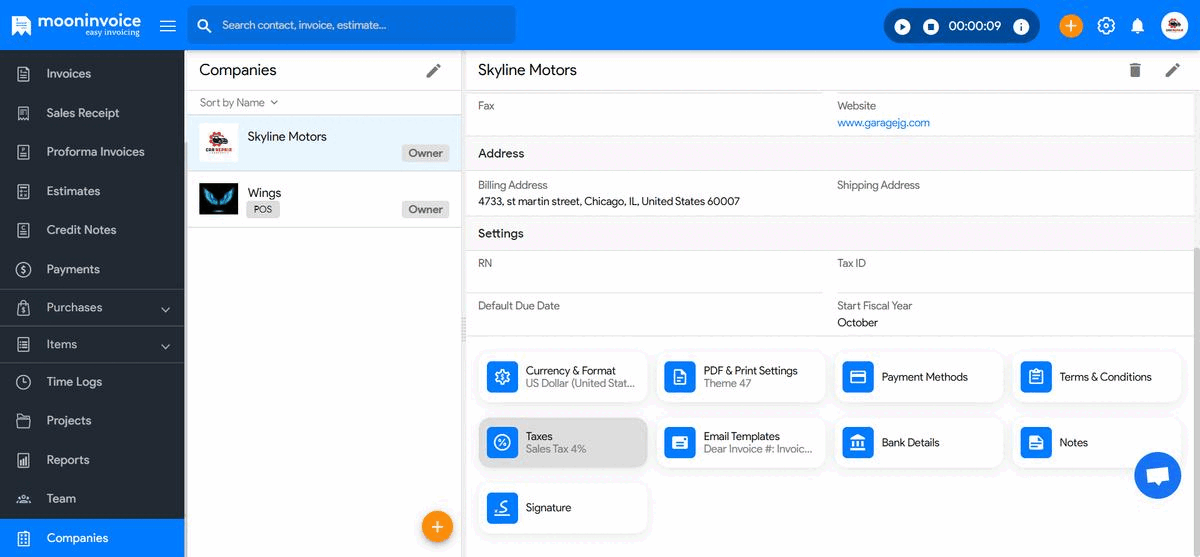Open the Taxes settings card
The width and height of the screenshot is (1200, 557).
[563, 442]
